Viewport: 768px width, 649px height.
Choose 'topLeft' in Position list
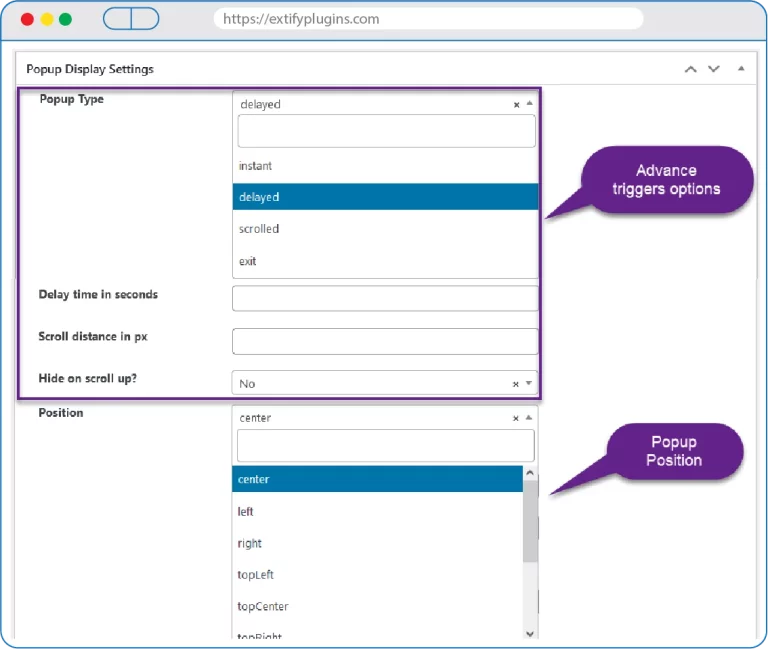pyautogui.click(x=377, y=575)
